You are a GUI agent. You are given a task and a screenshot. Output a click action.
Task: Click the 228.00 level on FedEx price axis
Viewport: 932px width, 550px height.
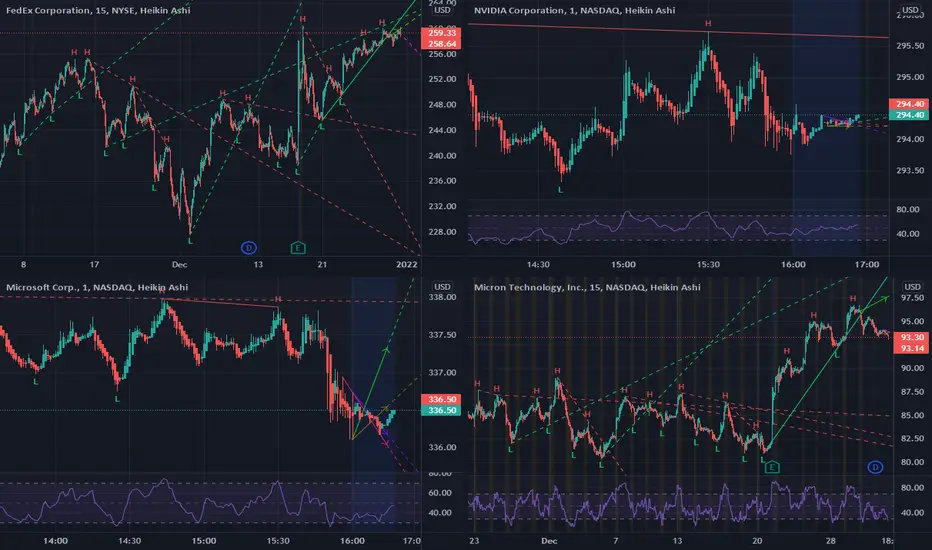pyautogui.click(x=442, y=232)
